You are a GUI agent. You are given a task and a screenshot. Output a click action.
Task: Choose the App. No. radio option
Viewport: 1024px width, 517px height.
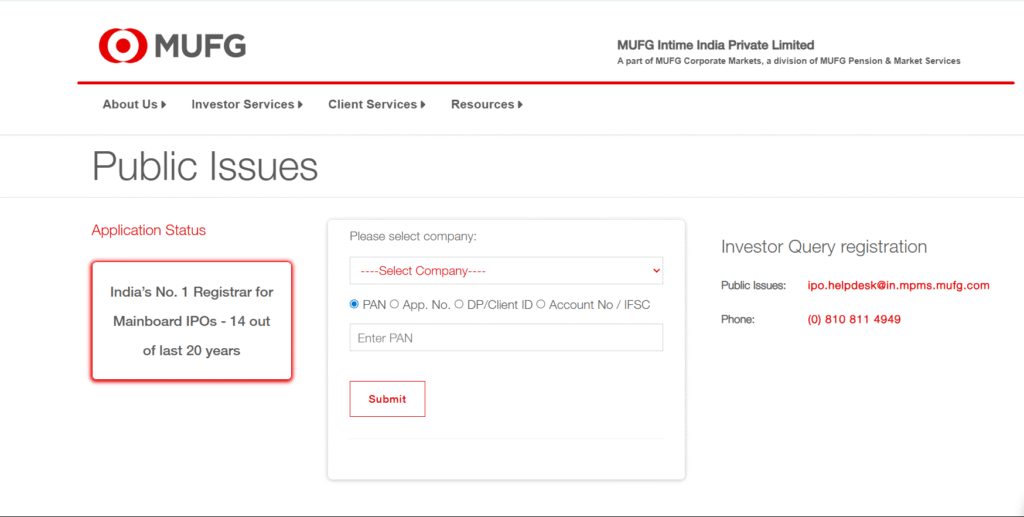[394, 304]
